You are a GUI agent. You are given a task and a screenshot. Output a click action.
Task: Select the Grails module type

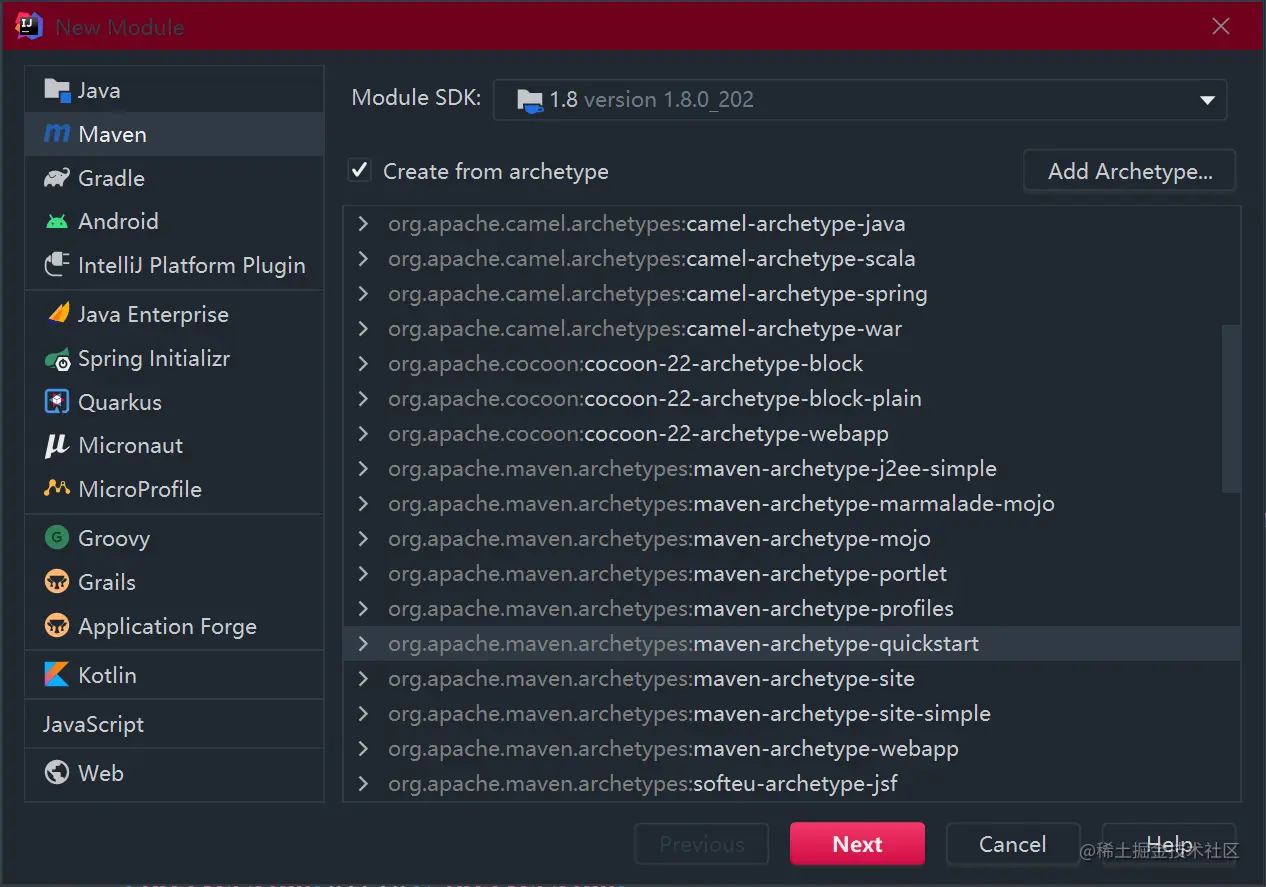[x=174, y=582]
